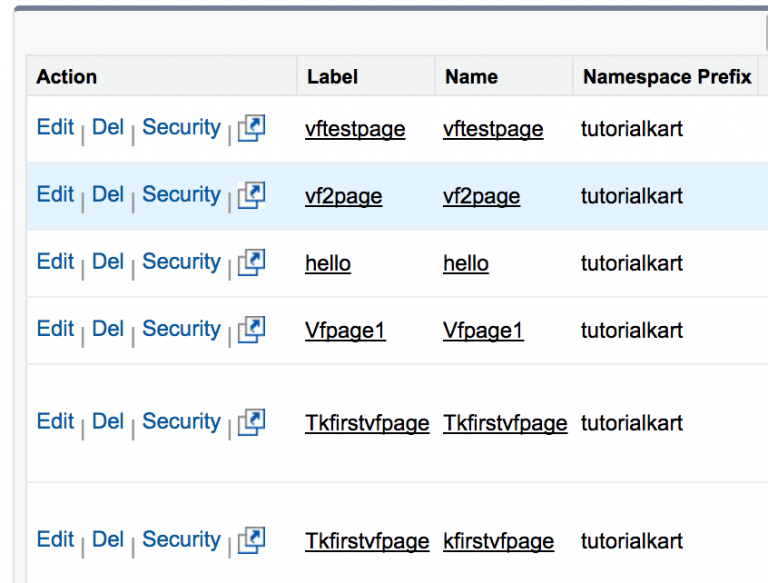Launch Vfpage1 preview window icon
The image size is (768, 583).
251,330
